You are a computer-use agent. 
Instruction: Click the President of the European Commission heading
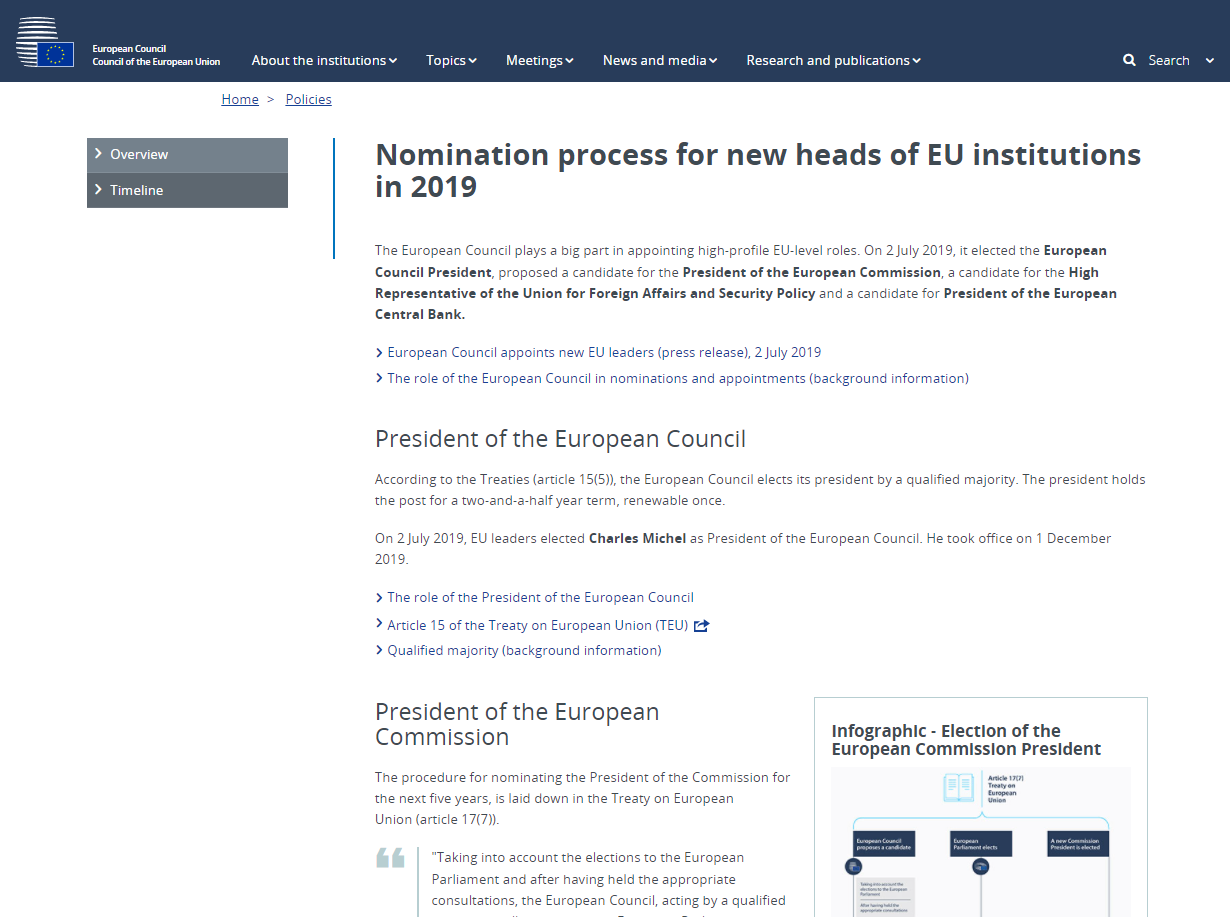[x=517, y=724]
